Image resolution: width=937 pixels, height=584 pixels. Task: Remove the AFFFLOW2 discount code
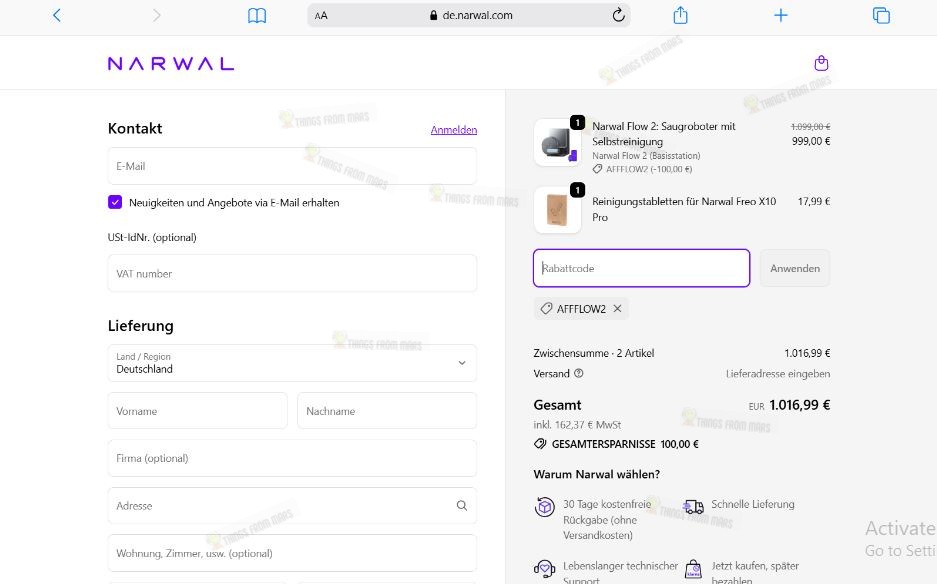pos(617,308)
